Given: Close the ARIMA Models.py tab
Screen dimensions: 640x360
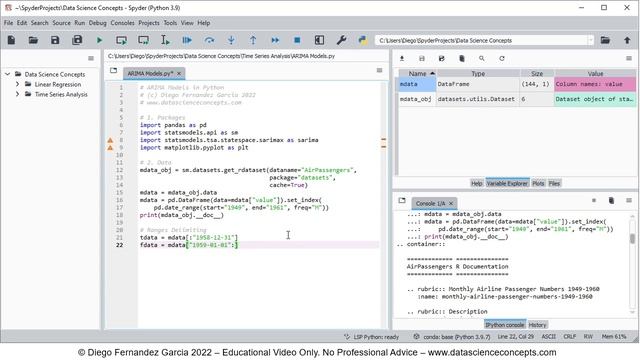Looking at the screenshot, I should click(x=179, y=73).
